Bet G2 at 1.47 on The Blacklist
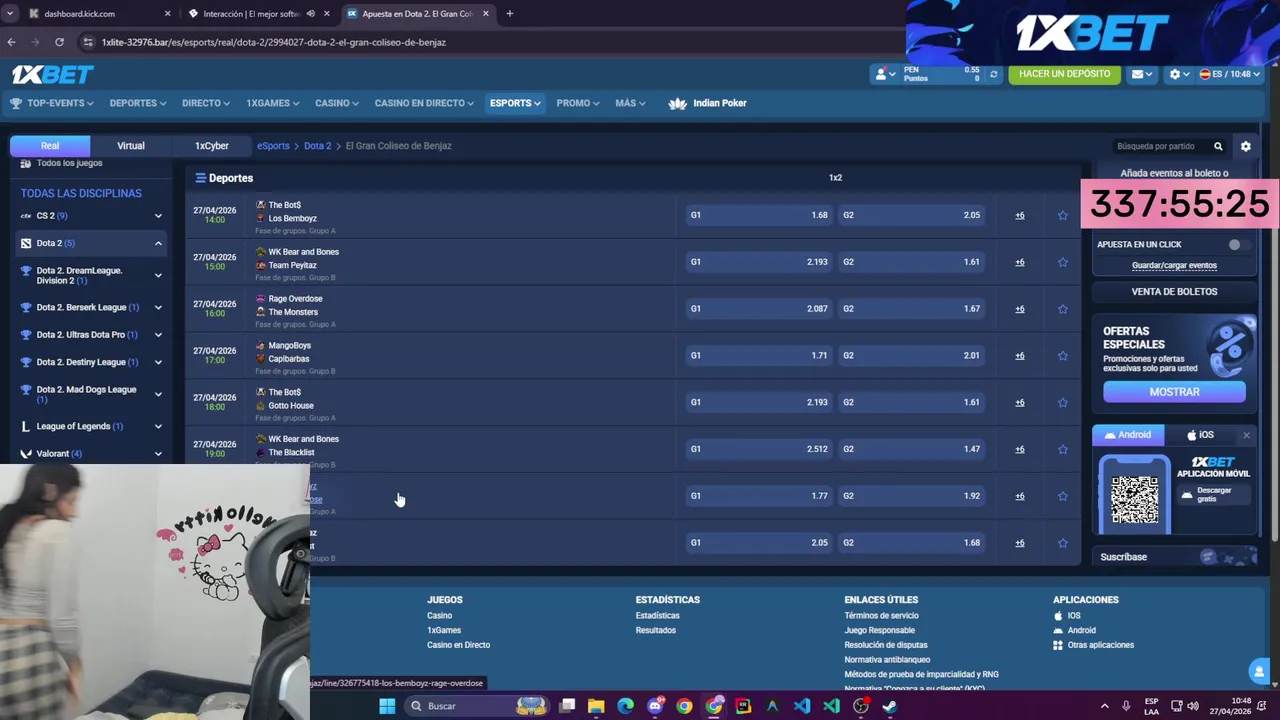 (x=911, y=449)
